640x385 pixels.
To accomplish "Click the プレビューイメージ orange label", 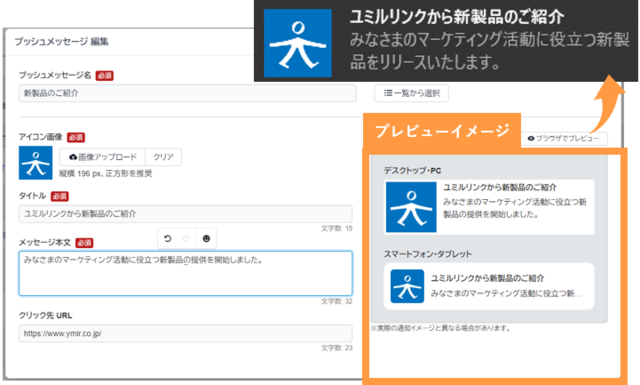I will pyautogui.click(x=442, y=131).
